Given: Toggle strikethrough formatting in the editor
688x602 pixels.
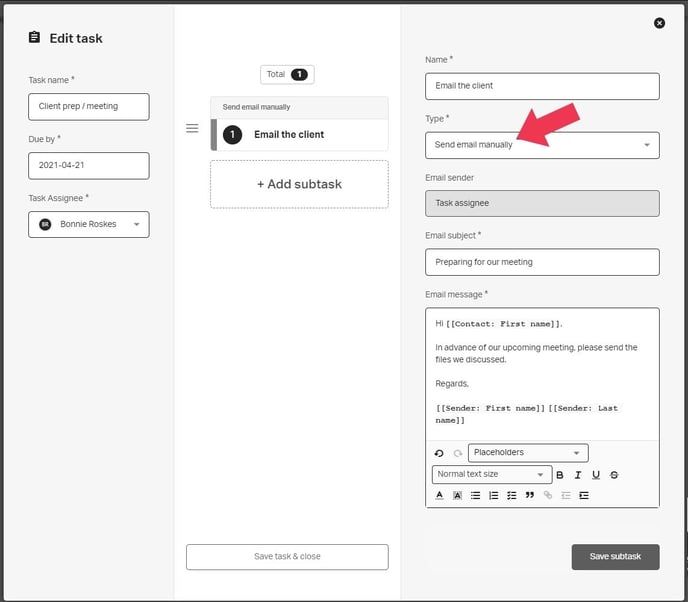Looking at the screenshot, I should (614, 475).
